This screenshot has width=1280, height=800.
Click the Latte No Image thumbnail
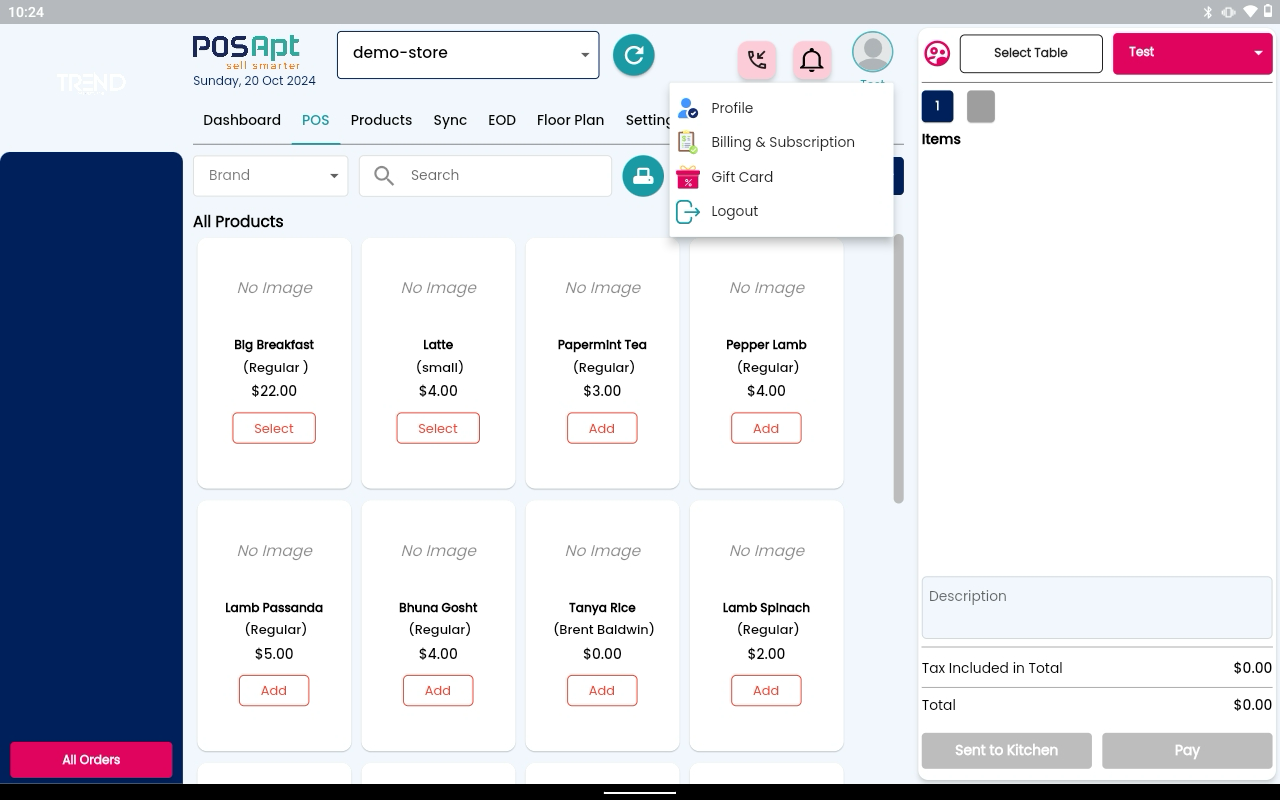(438, 288)
